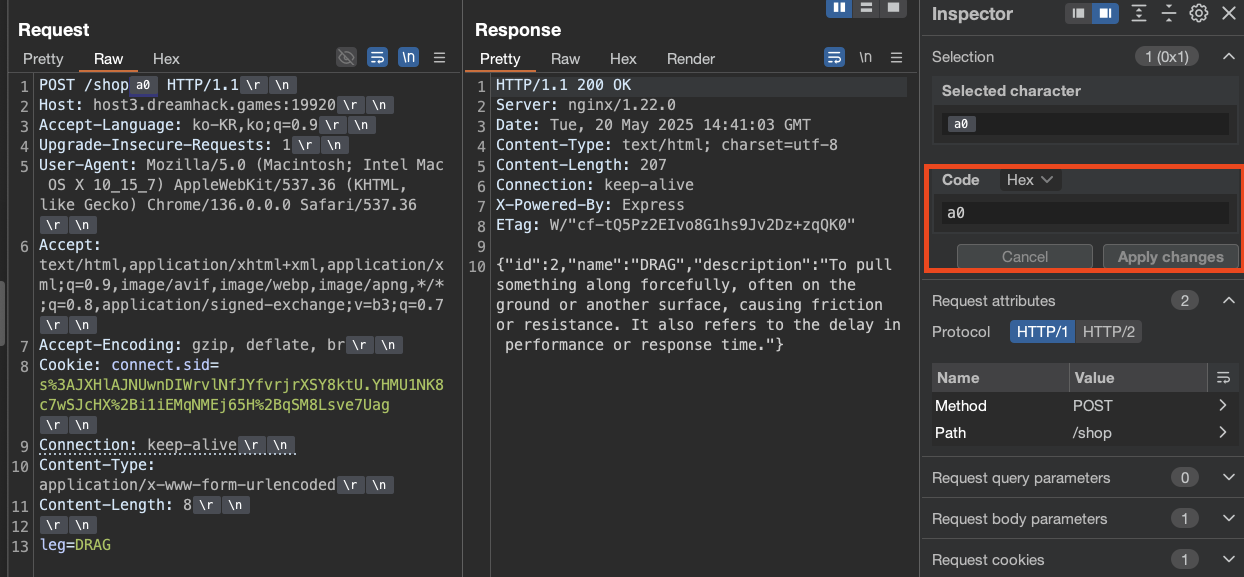Close the Inspector panel
1244x577 pixels.
coord(1229,14)
